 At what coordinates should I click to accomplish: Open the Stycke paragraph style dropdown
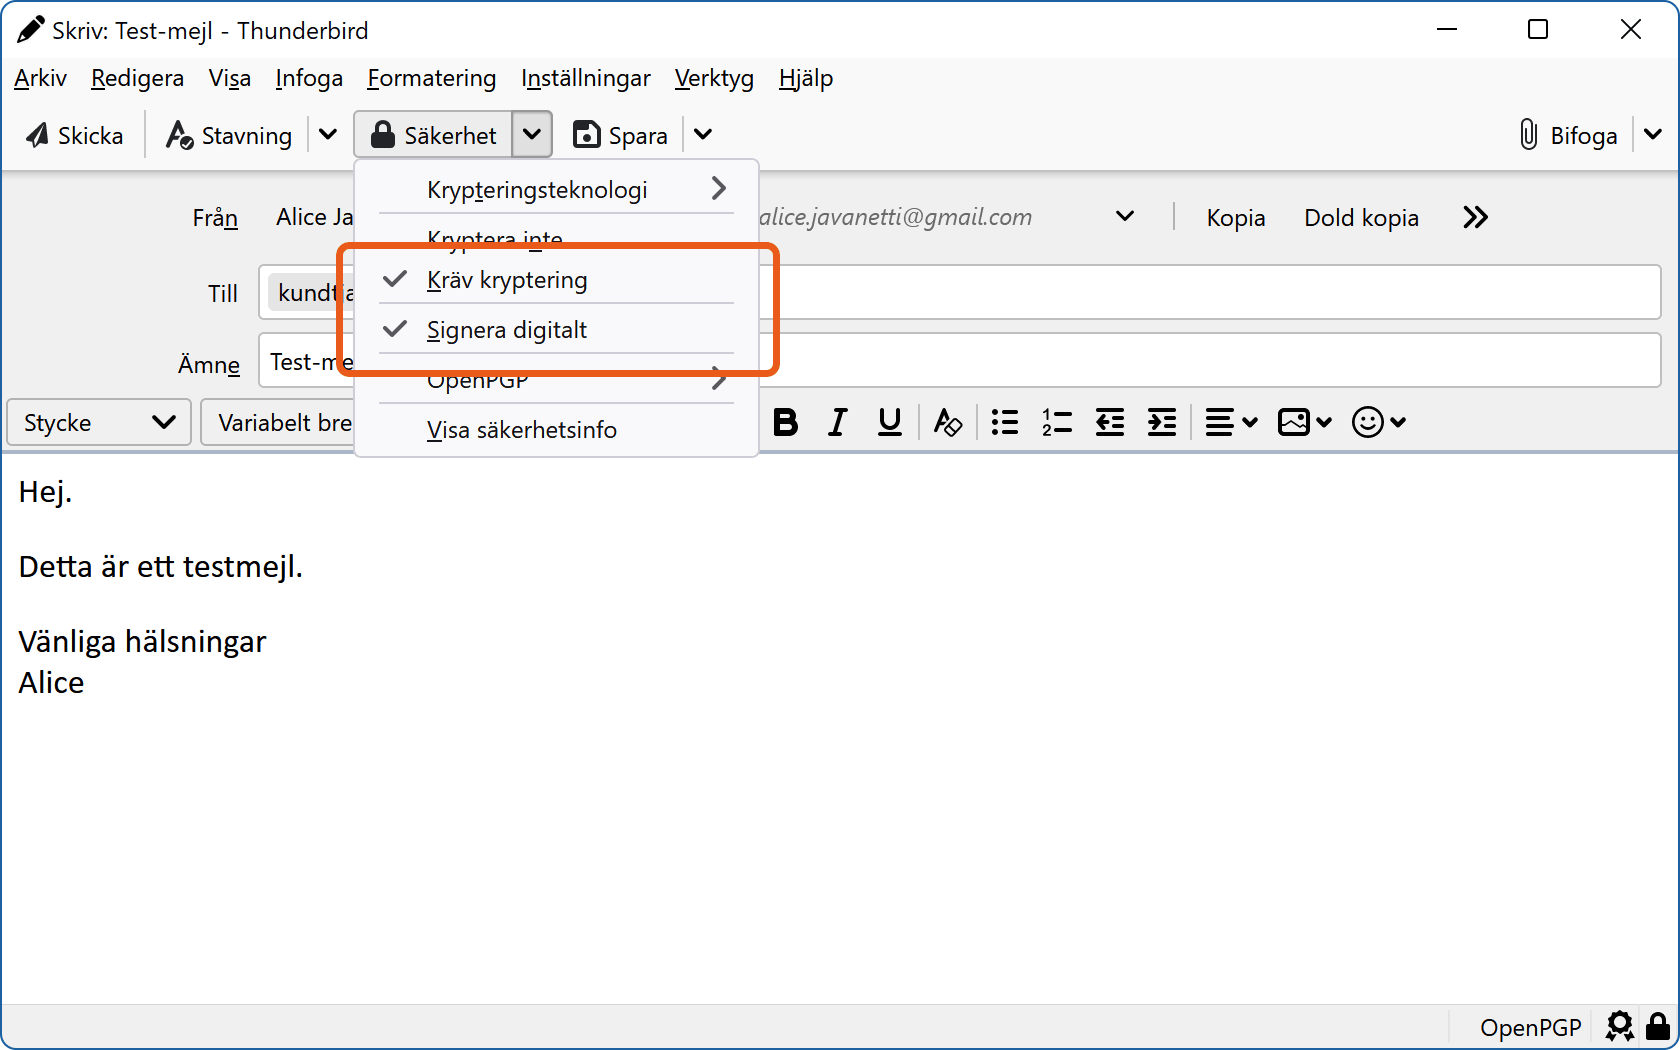[x=99, y=422]
